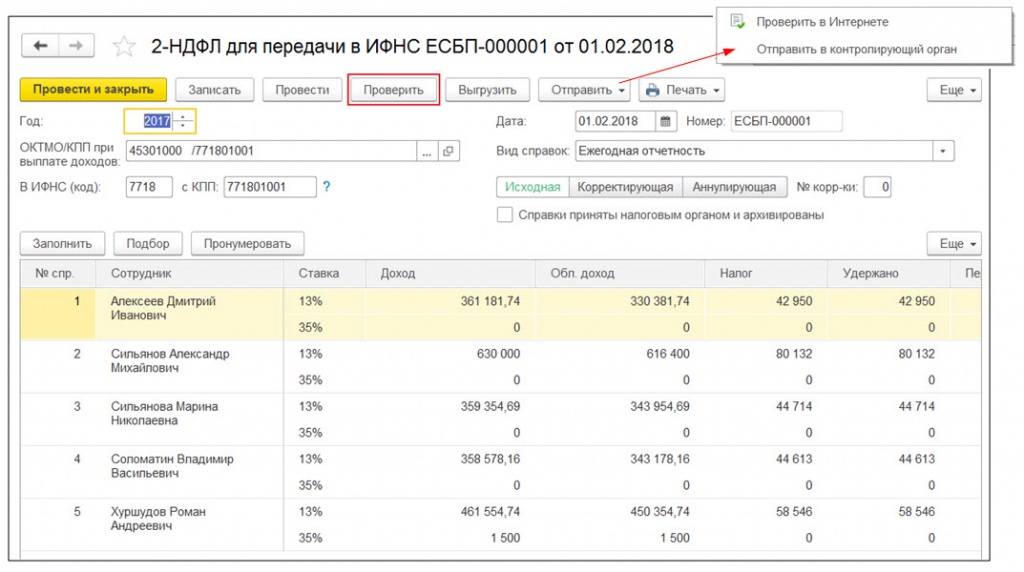Open the top Еще dropdown menu
1024x572 pixels.
[957, 90]
